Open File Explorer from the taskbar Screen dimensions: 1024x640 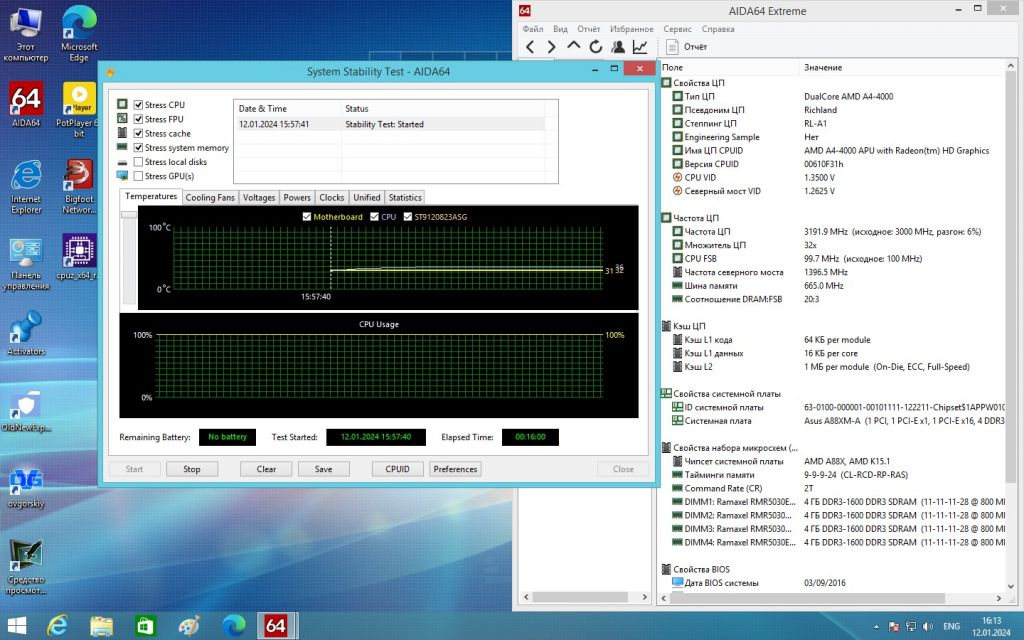pos(101,626)
